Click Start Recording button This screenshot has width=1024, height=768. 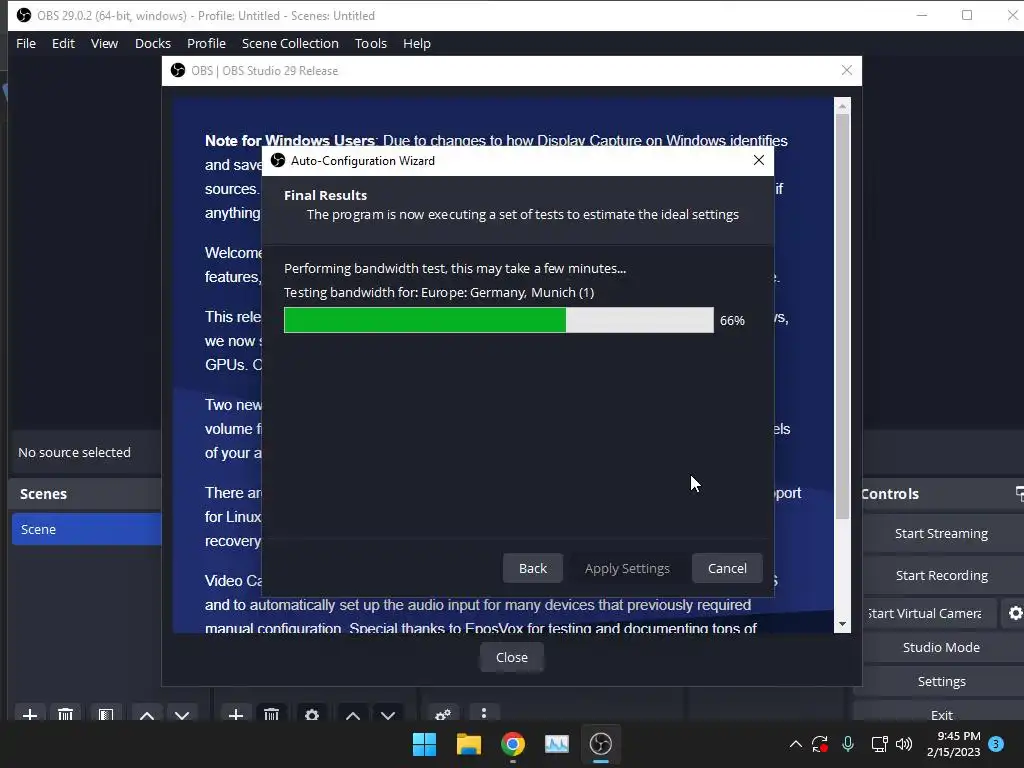(941, 575)
